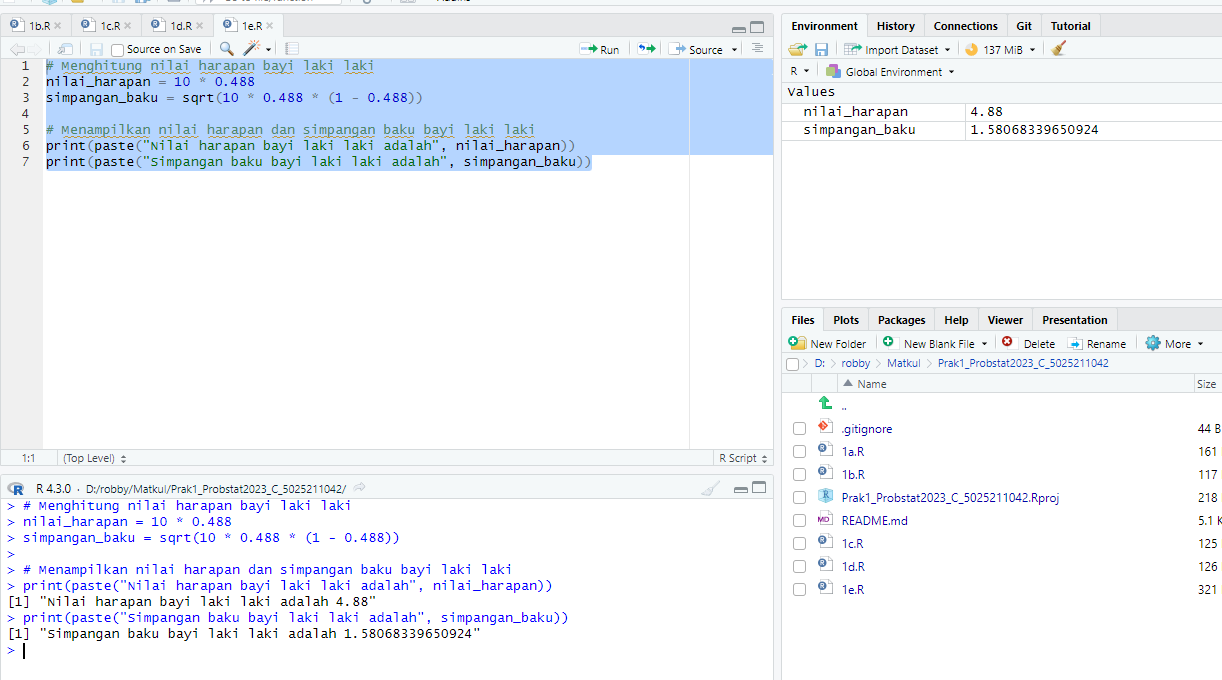Close the 1b.R tab
The image size is (1222, 680).
57,26
